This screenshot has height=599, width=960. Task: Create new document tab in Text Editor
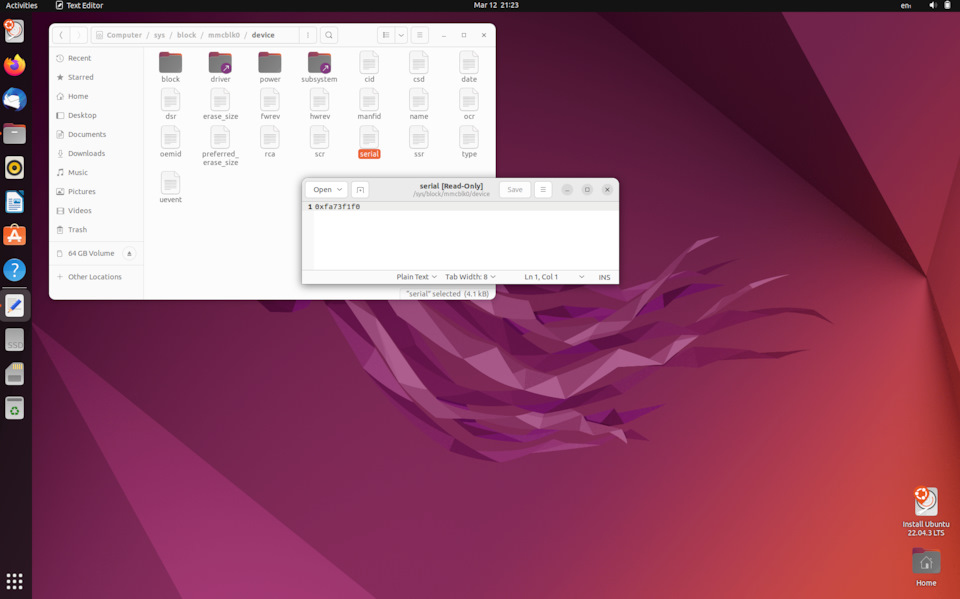360,190
